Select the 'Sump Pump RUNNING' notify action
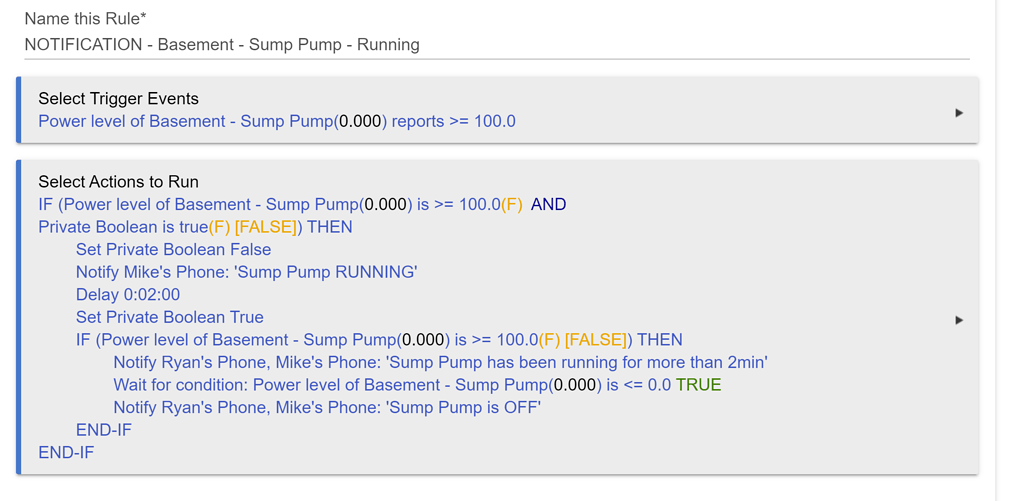The height and width of the screenshot is (501, 1024). click(246, 272)
